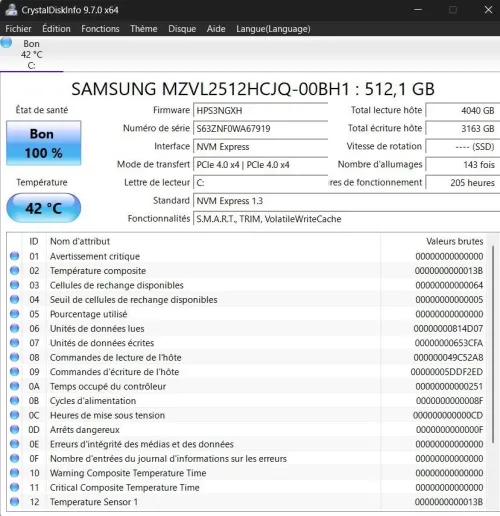Select the Température composite attribute name
This screenshot has height=516, width=500.
click(98, 271)
